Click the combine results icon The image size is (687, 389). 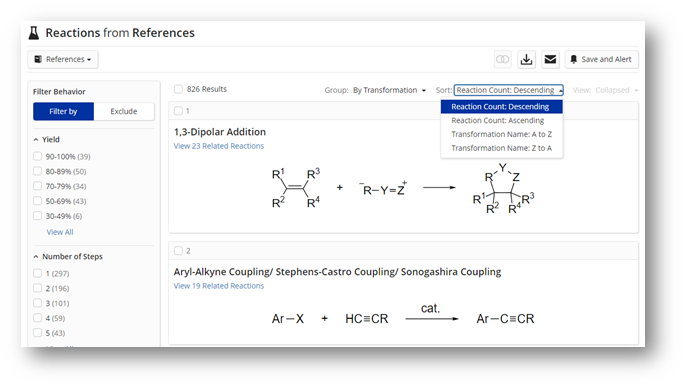503,59
